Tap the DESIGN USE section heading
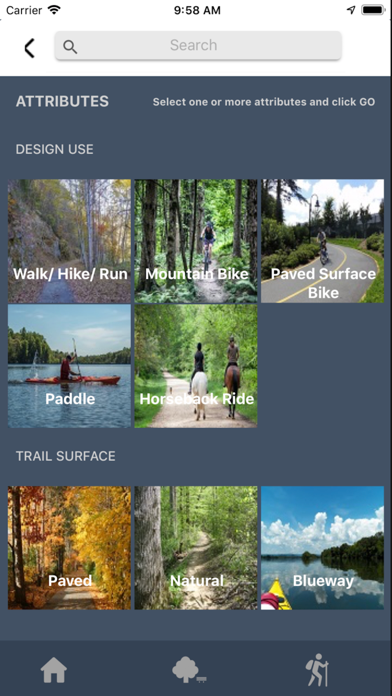Viewport: 392px width, 696px height. click(x=55, y=150)
